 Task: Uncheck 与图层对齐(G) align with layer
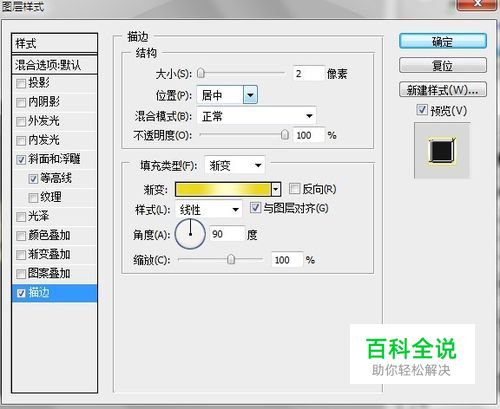pyautogui.click(x=255, y=208)
